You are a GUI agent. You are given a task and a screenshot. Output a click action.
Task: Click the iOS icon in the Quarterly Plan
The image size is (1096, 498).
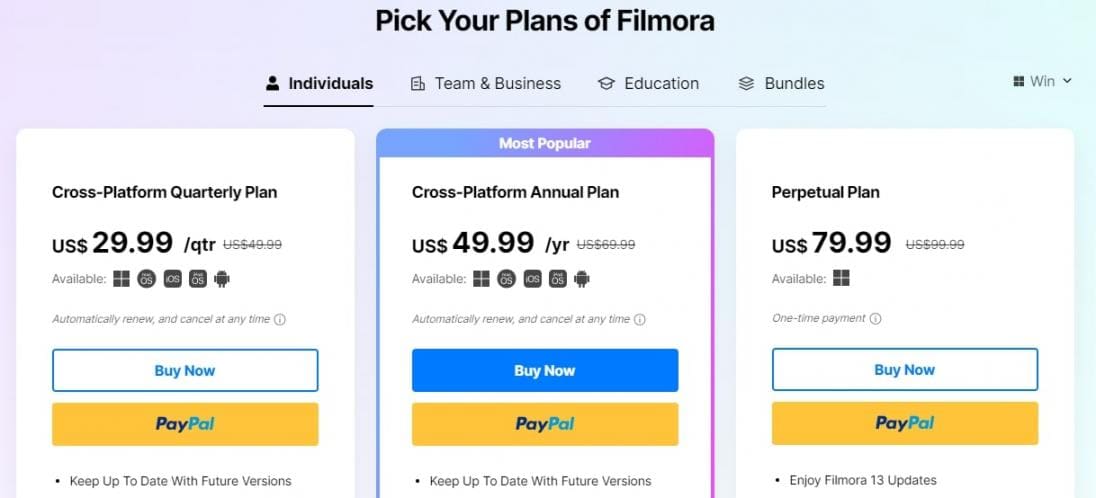[x=172, y=279]
